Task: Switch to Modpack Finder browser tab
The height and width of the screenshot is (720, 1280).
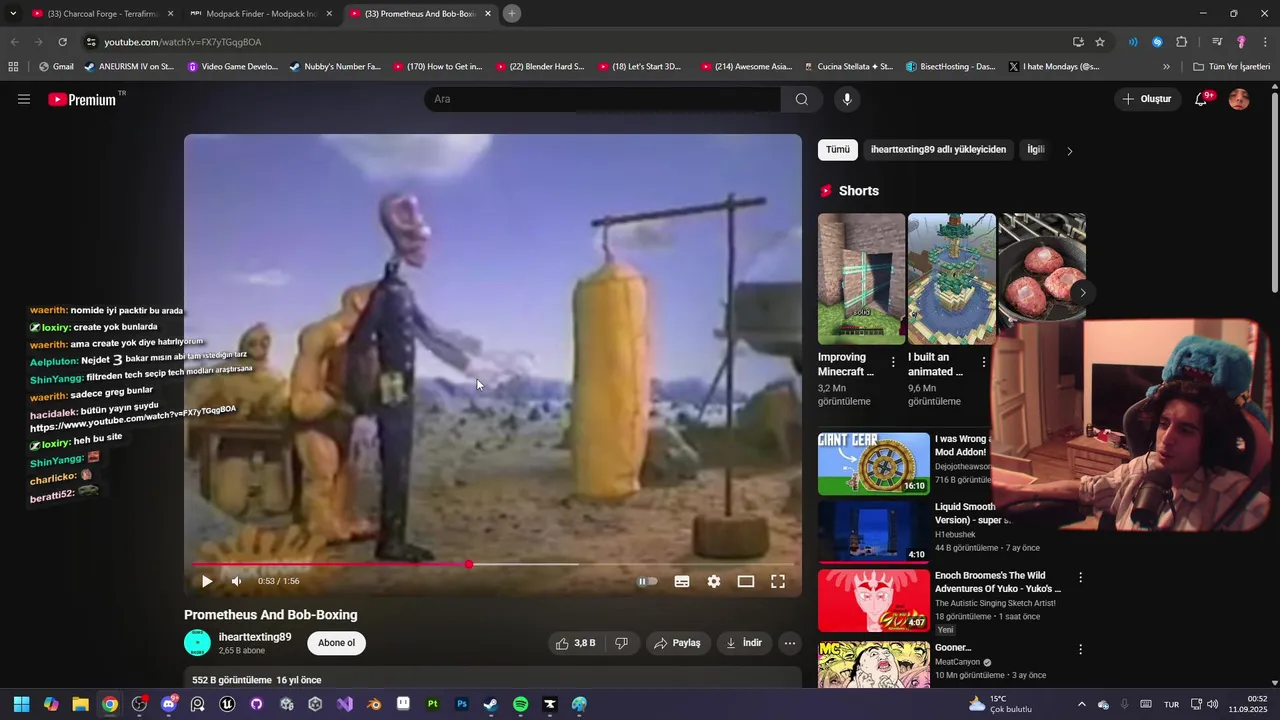Action: pos(262,14)
